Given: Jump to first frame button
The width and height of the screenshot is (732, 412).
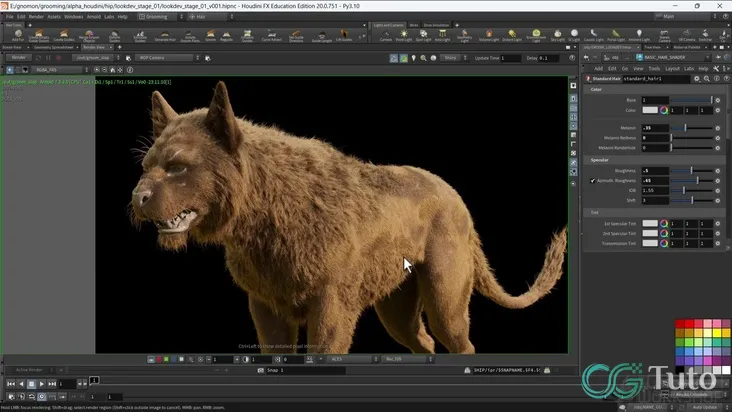Looking at the screenshot, I should point(11,384).
